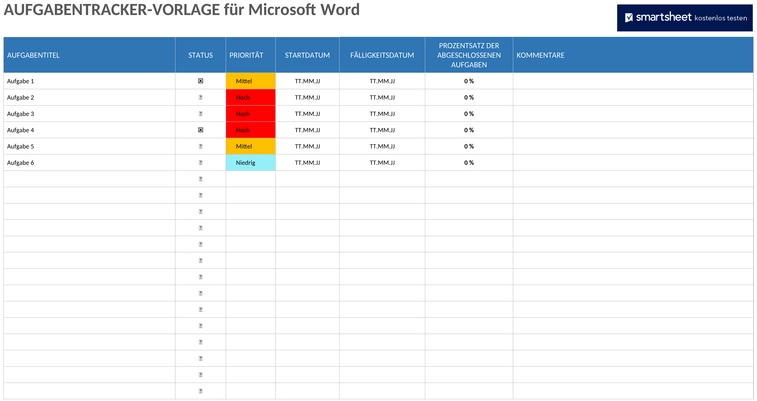
Task: Uncheck the status box for Aufgabe 4
Action: (x=200, y=130)
